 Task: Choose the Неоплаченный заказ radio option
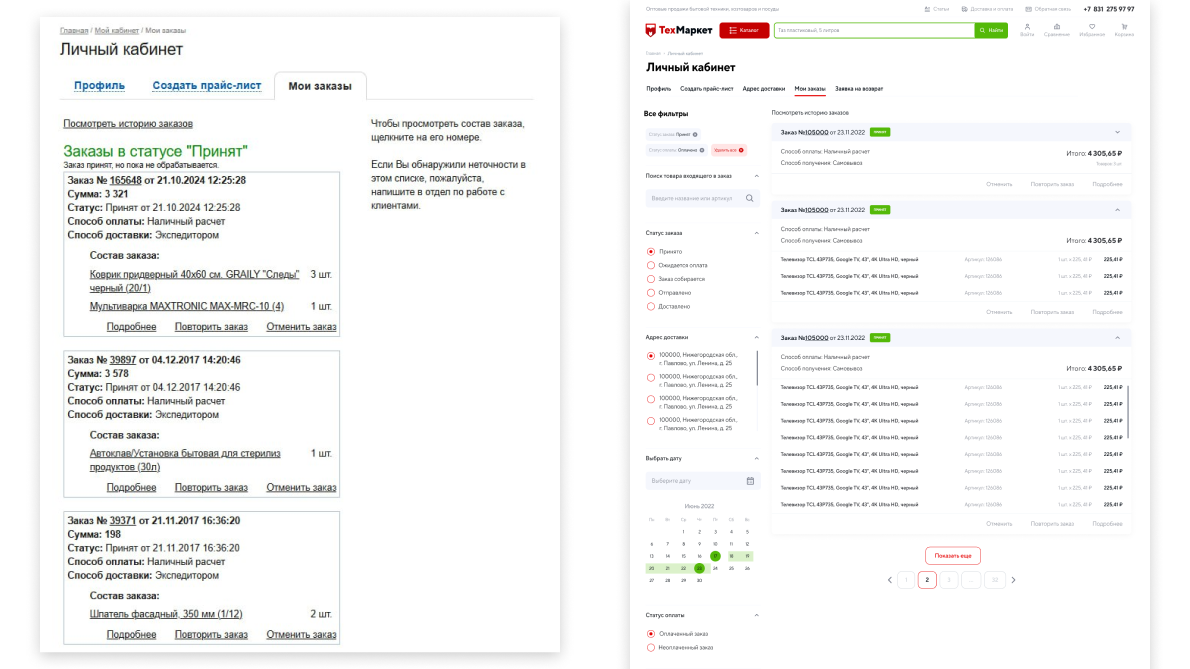[651, 648]
